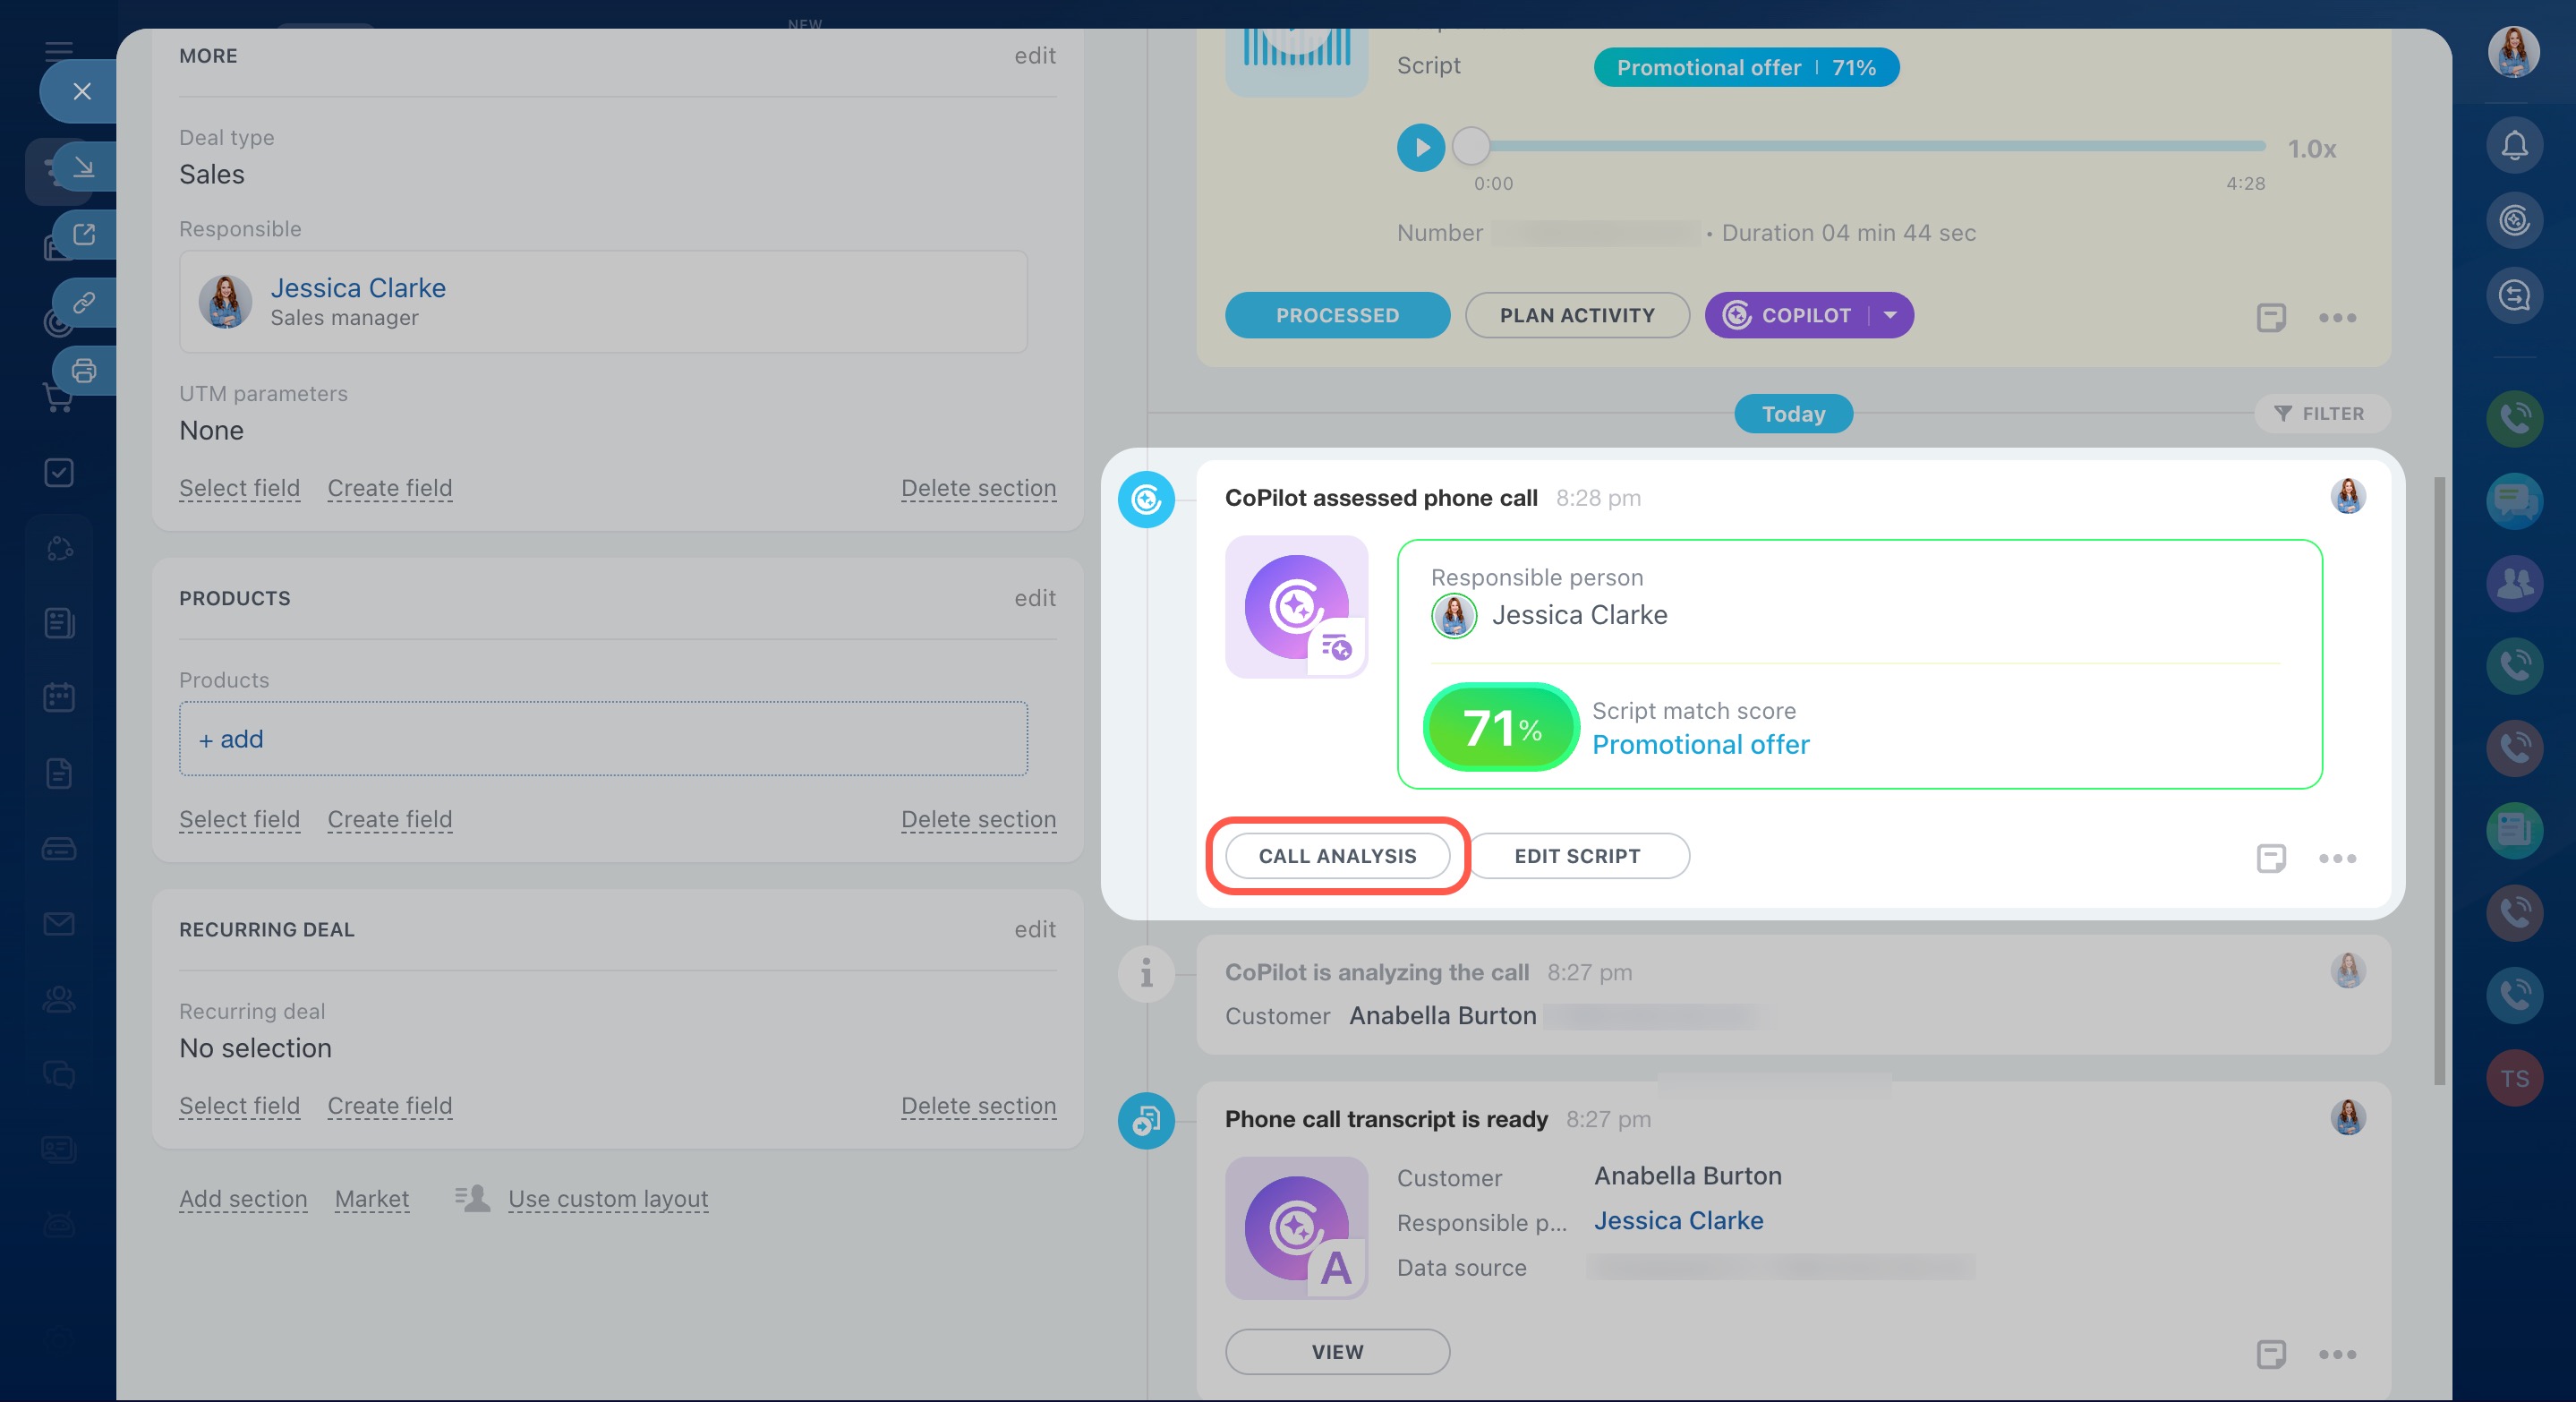2576x1402 pixels.
Task: Add a product in Products field
Action: point(231,739)
